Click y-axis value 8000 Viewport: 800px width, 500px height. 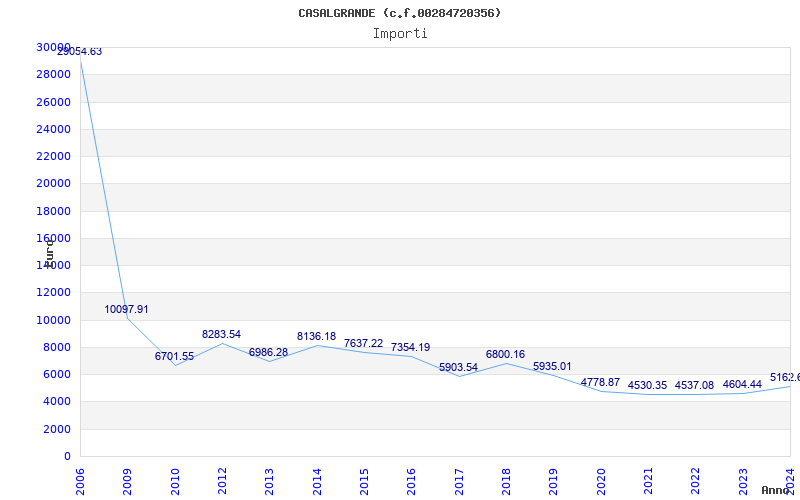tap(57, 347)
